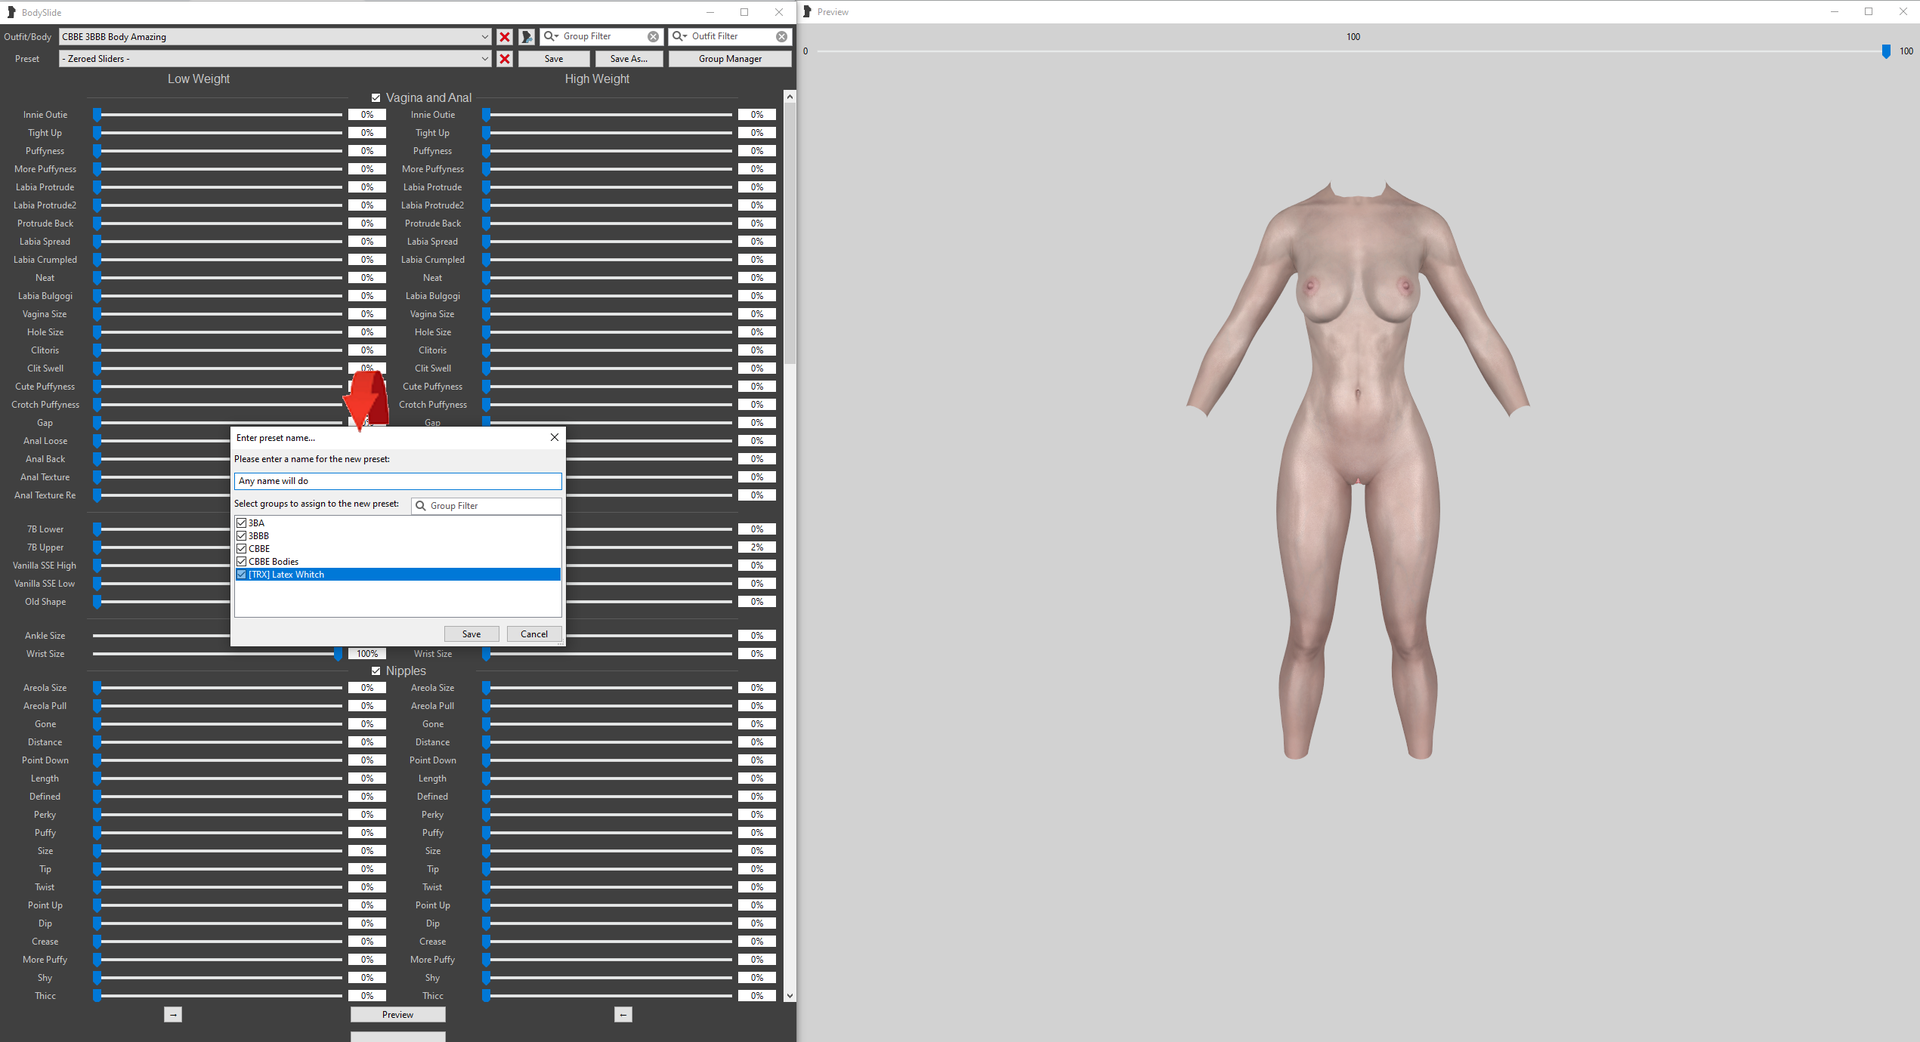Click the 'Ankle Size' slider label

(45, 636)
